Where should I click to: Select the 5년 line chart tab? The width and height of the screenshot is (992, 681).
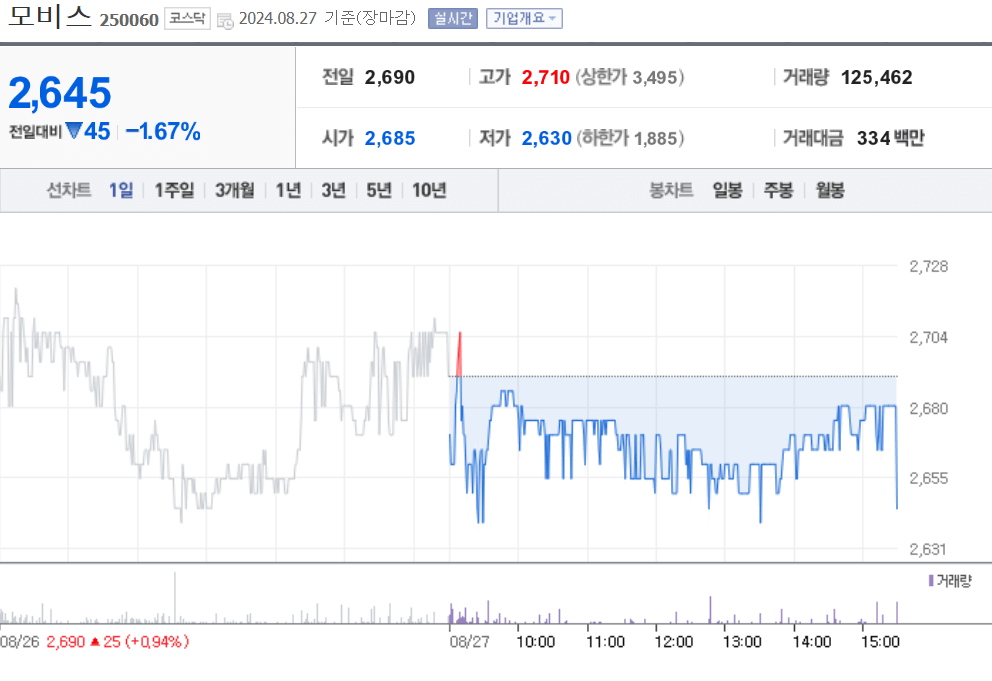379,190
